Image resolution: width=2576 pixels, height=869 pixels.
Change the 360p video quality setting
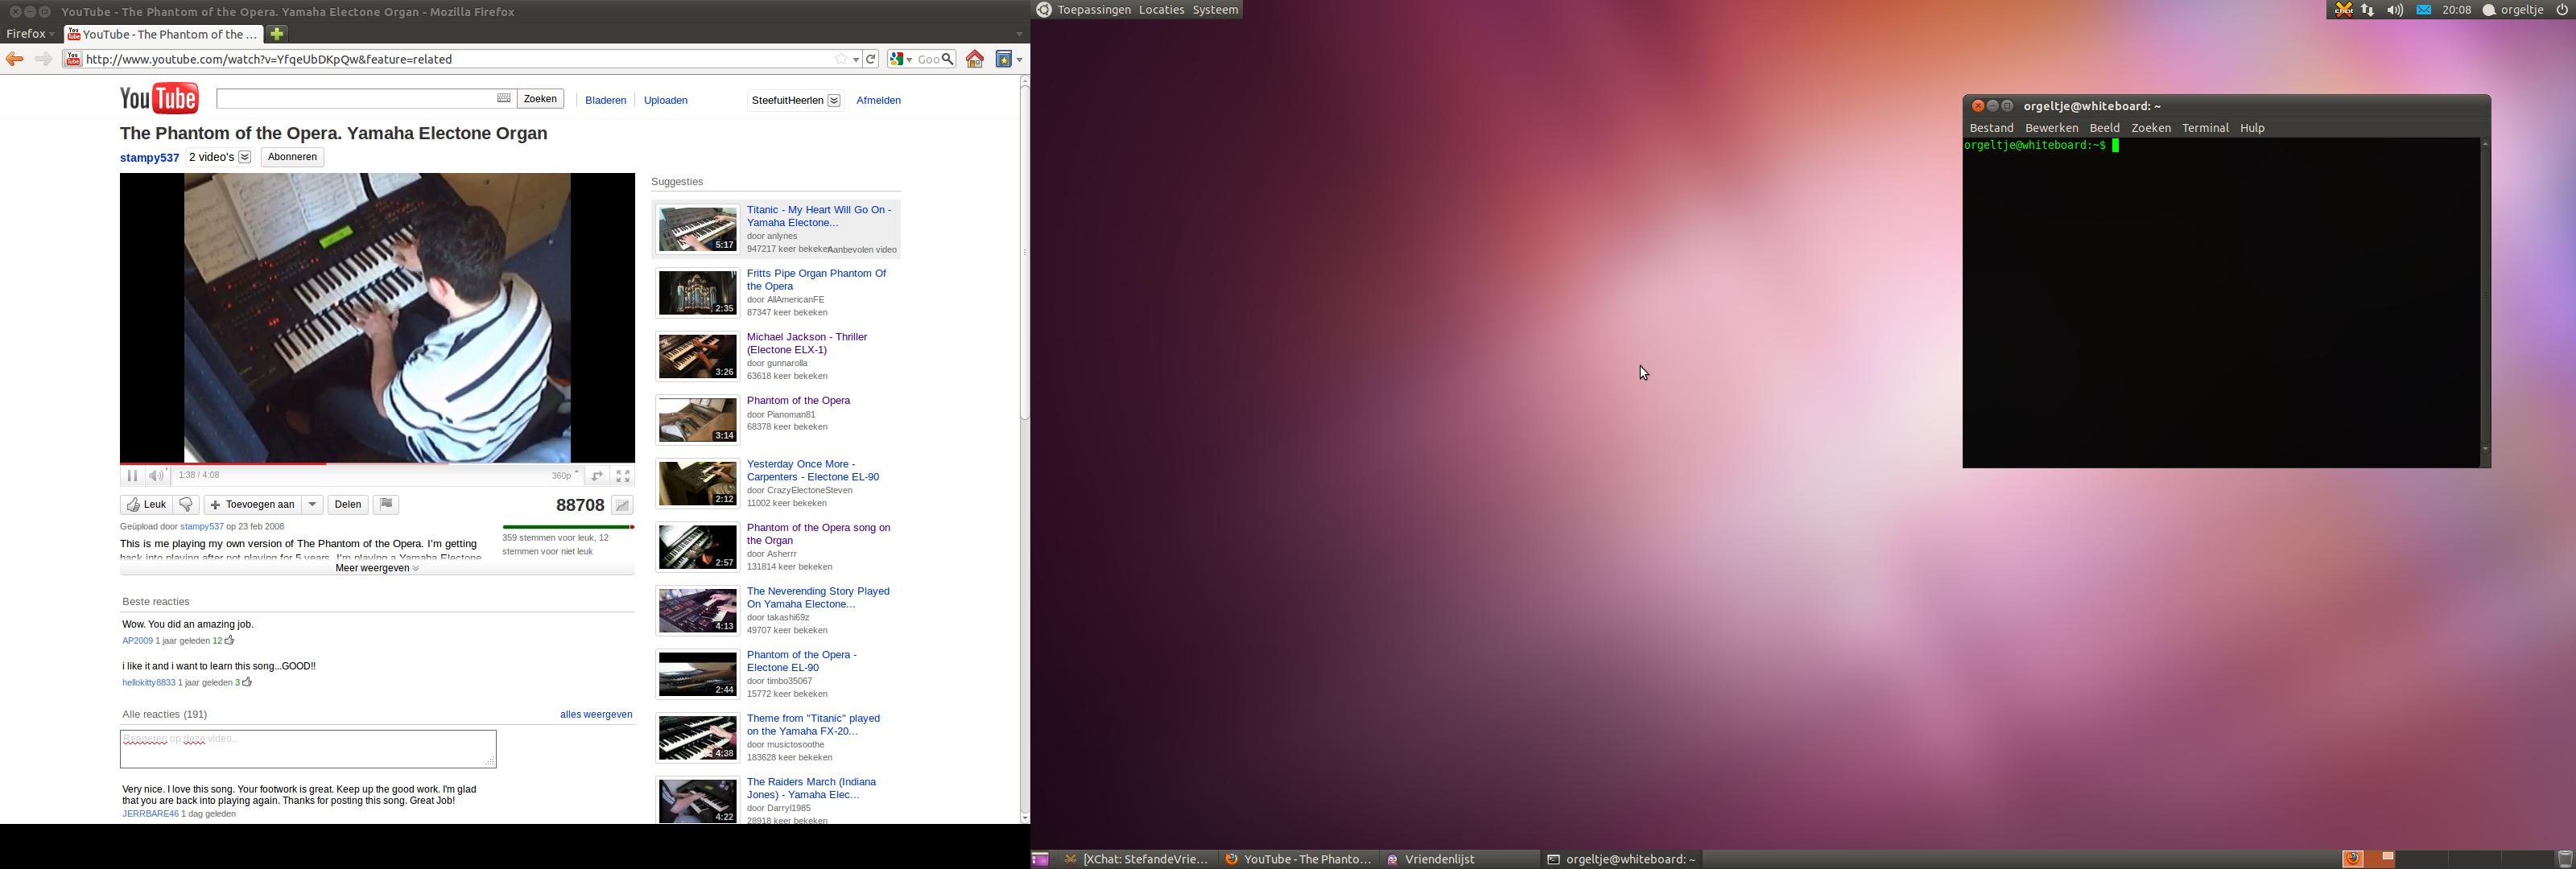pos(565,476)
